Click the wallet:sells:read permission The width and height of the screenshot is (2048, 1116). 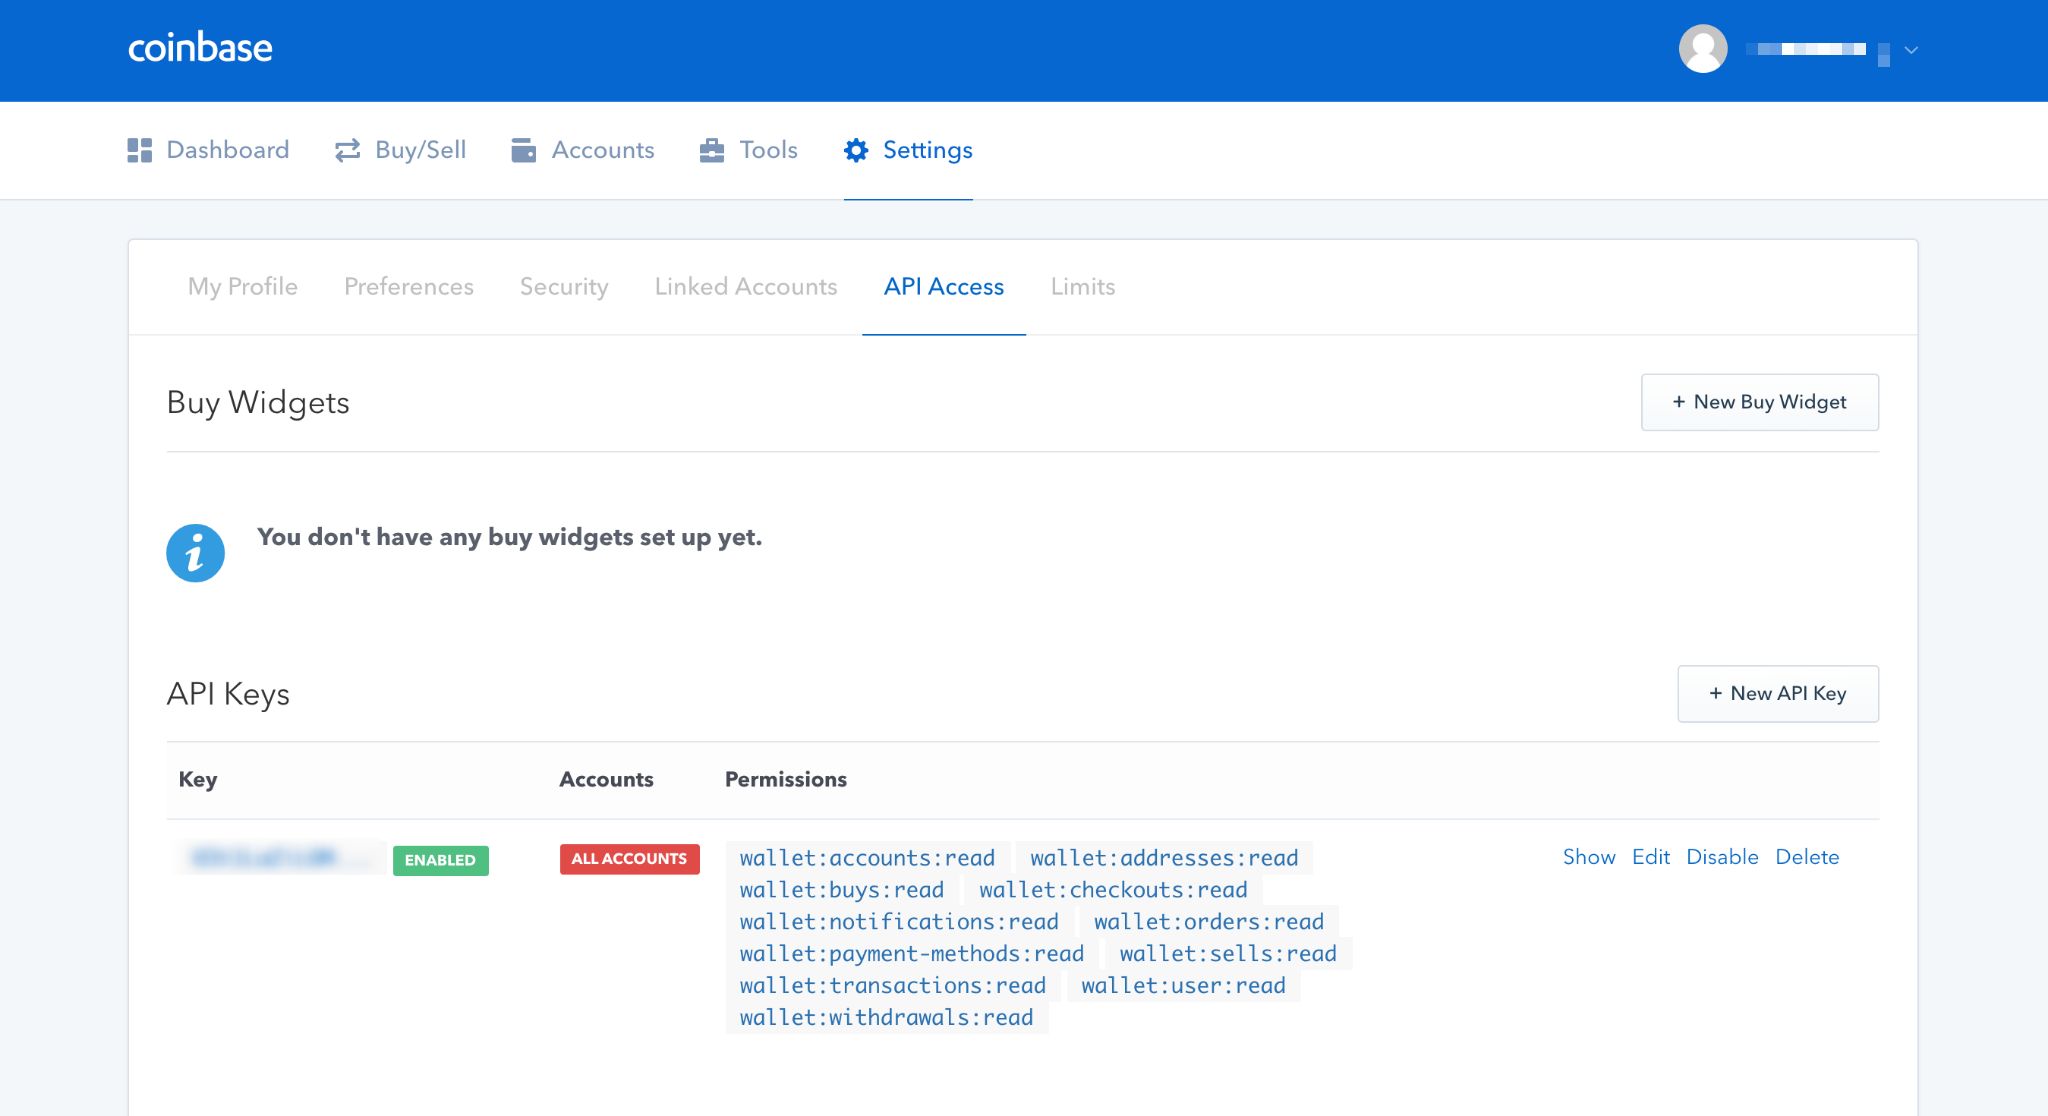[x=1228, y=954]
